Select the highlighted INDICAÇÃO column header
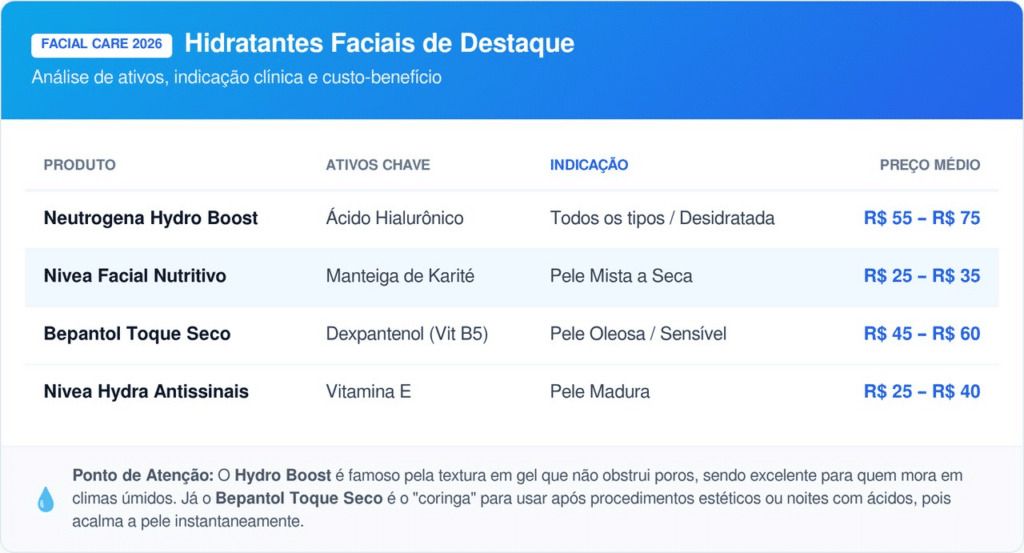The width and height of the screenshot is (1024, 553). (589, 165)
